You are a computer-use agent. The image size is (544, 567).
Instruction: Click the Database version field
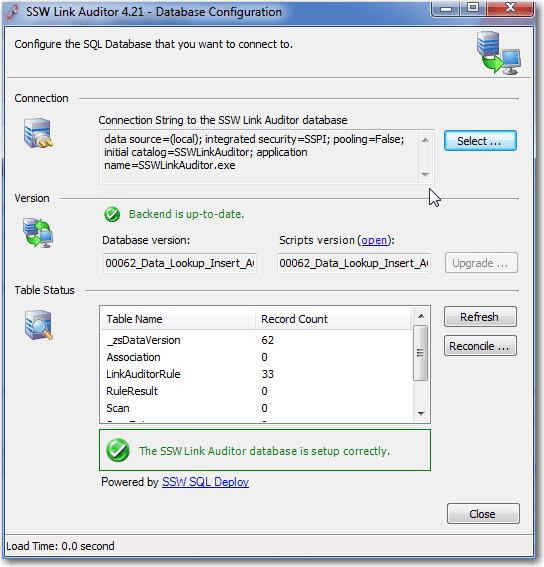click(x=180, y=263)
